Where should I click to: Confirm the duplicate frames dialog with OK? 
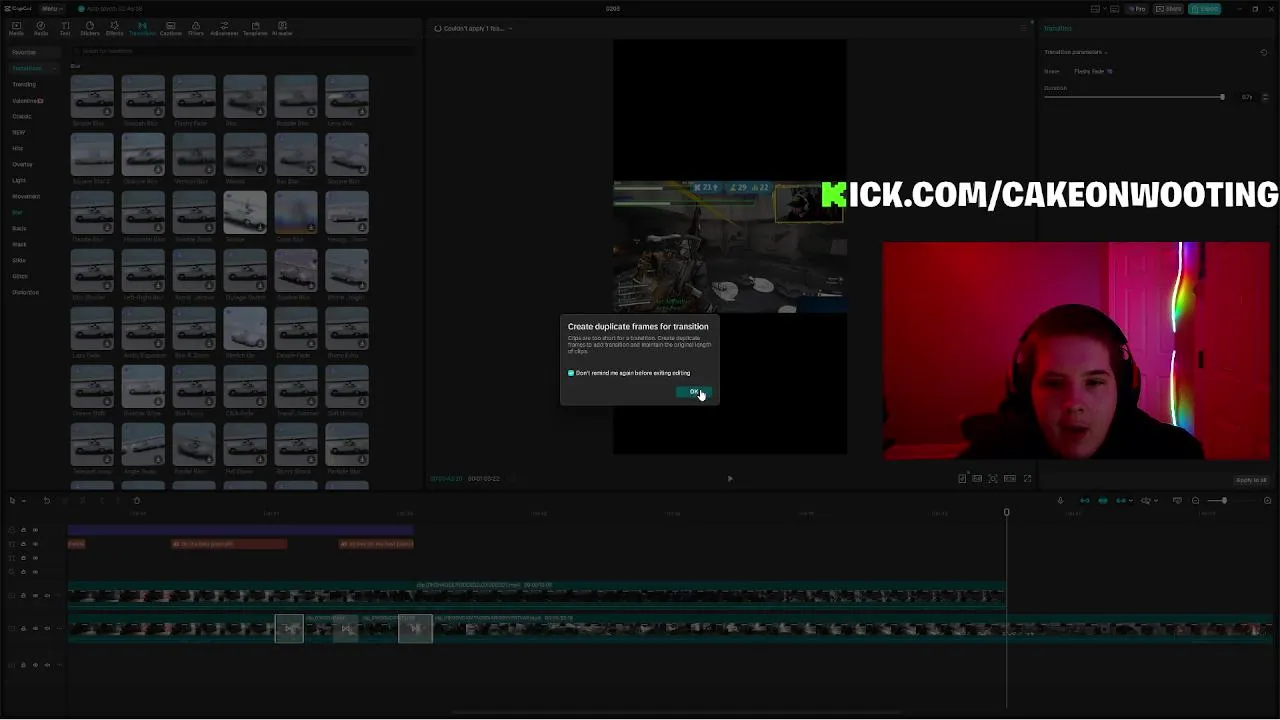pos(694,392)
